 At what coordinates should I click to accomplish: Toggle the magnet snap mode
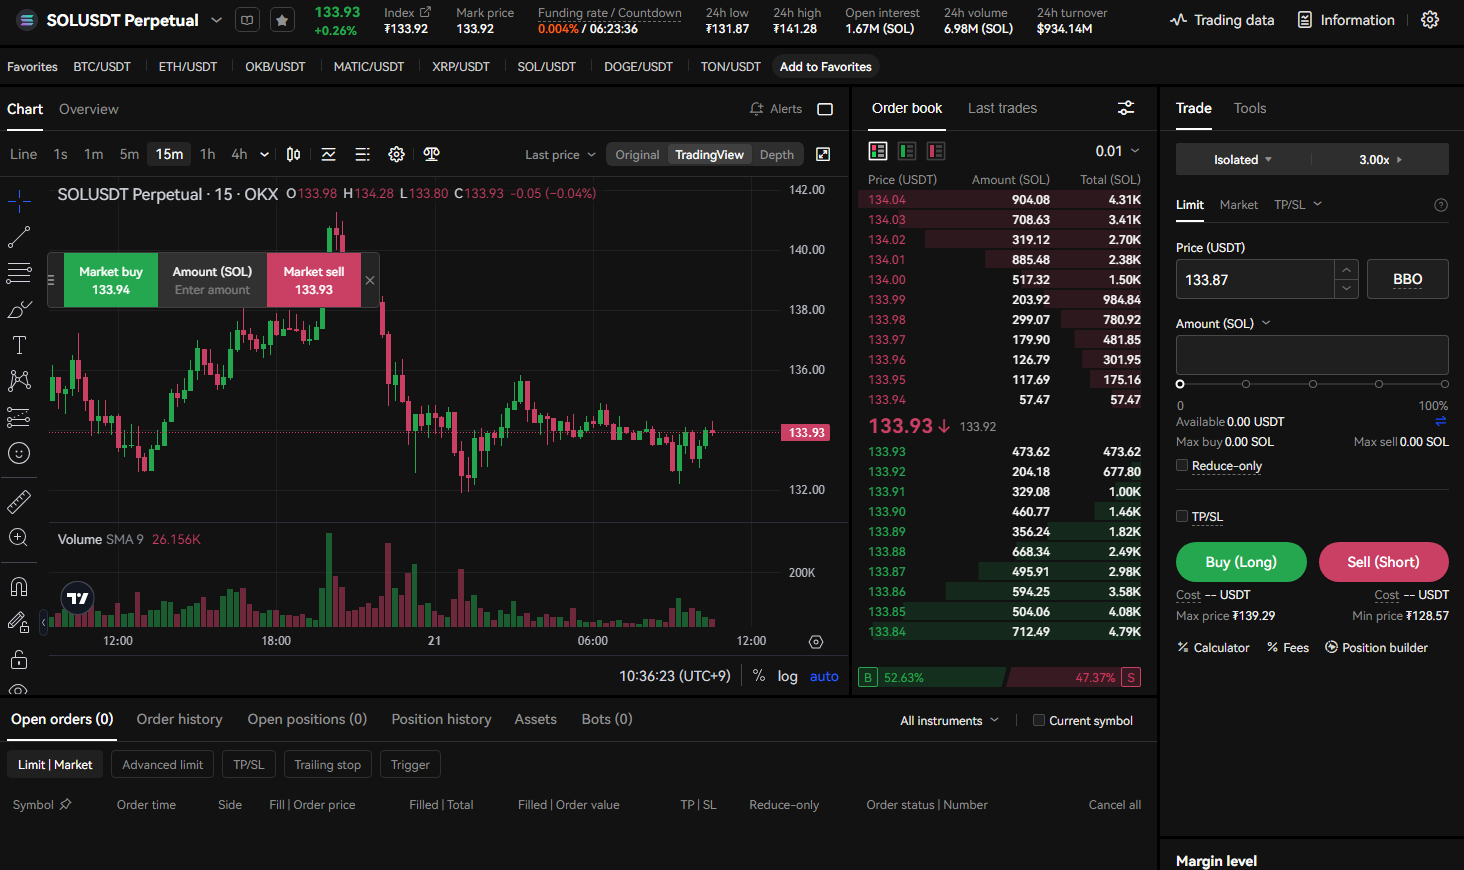click(19, 586)
